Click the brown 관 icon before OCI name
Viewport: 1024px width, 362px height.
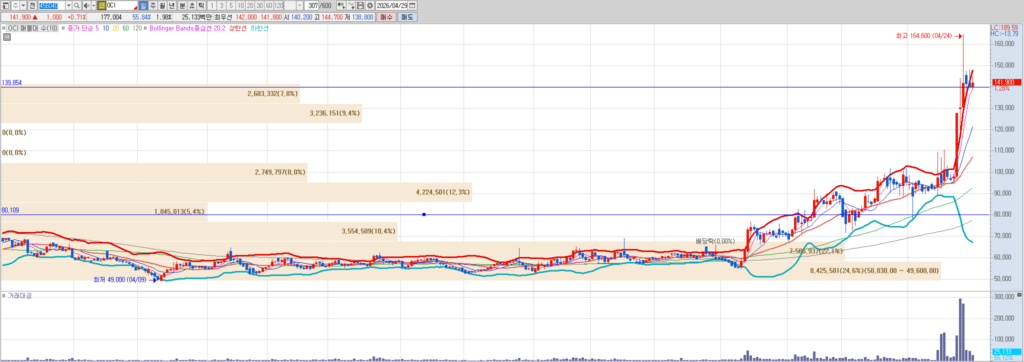click(x=101, y=6)
